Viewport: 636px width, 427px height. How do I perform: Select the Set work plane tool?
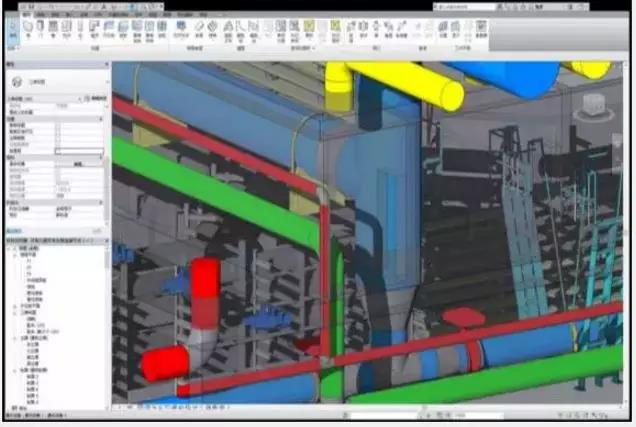pyautogui.click(x=443, y=30)
